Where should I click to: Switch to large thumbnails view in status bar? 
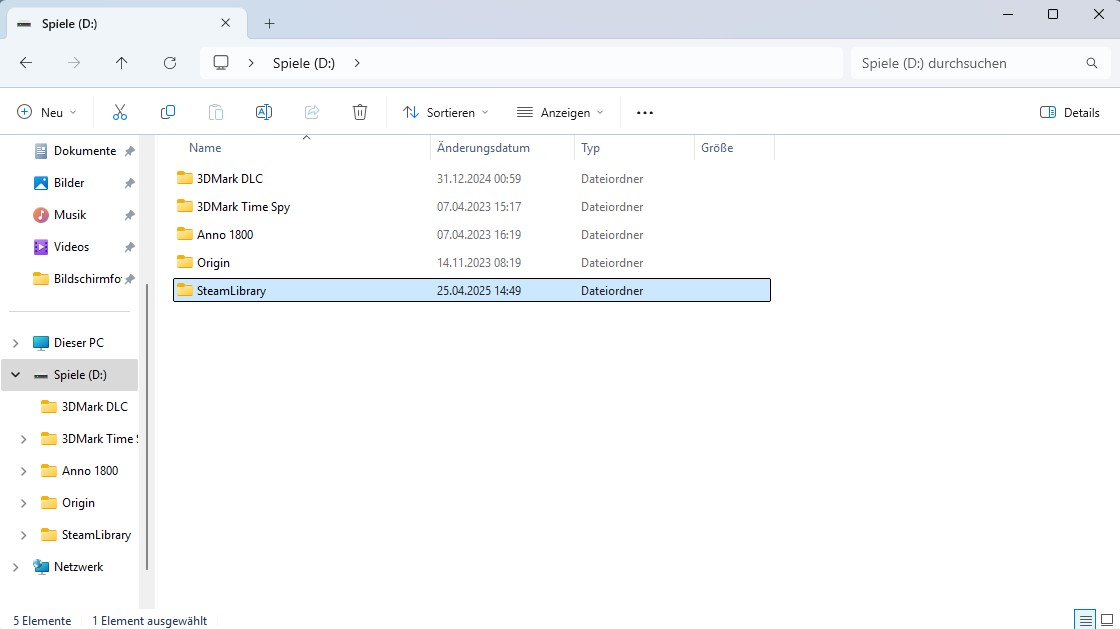click(x=1107, y=620)
